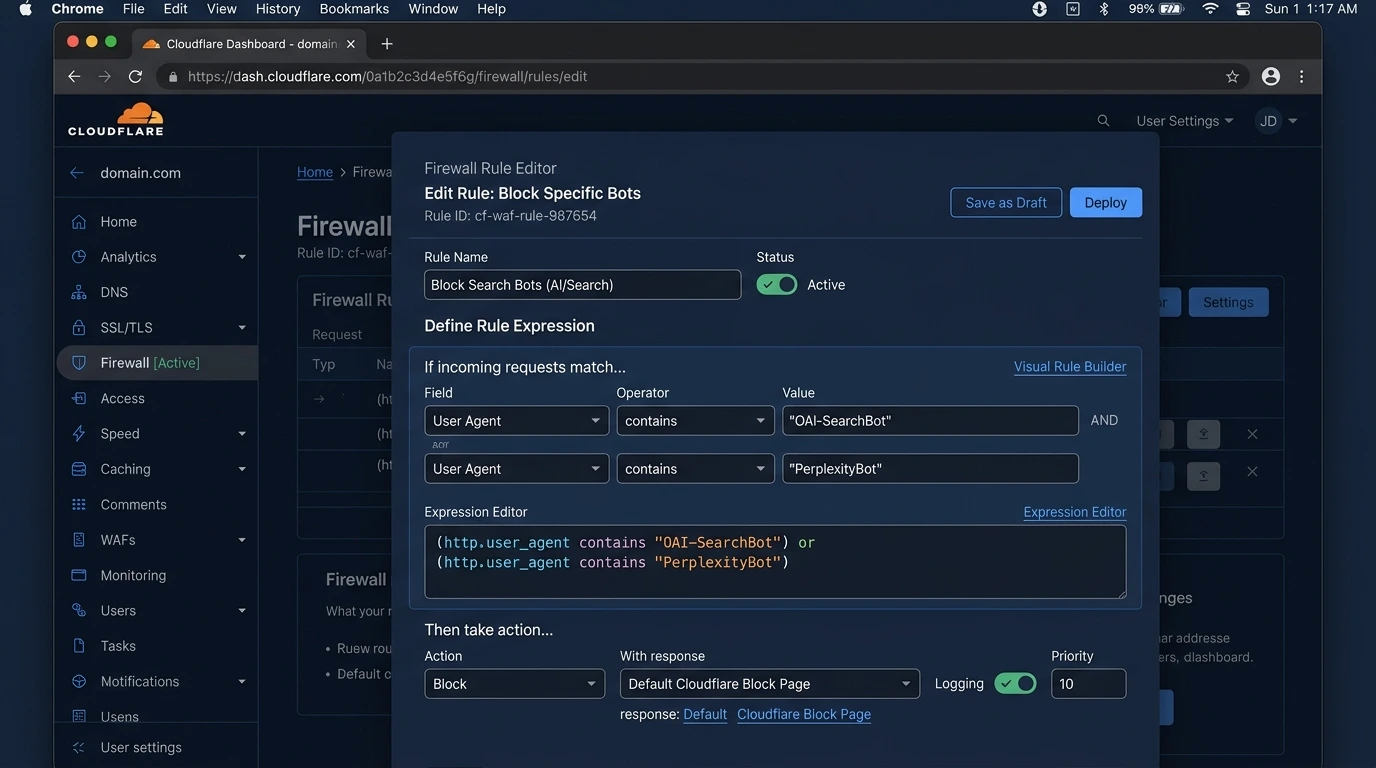1376x768 pixels.
Task: Click the dashboard search magnifier icon
Action: (1103, 121)
